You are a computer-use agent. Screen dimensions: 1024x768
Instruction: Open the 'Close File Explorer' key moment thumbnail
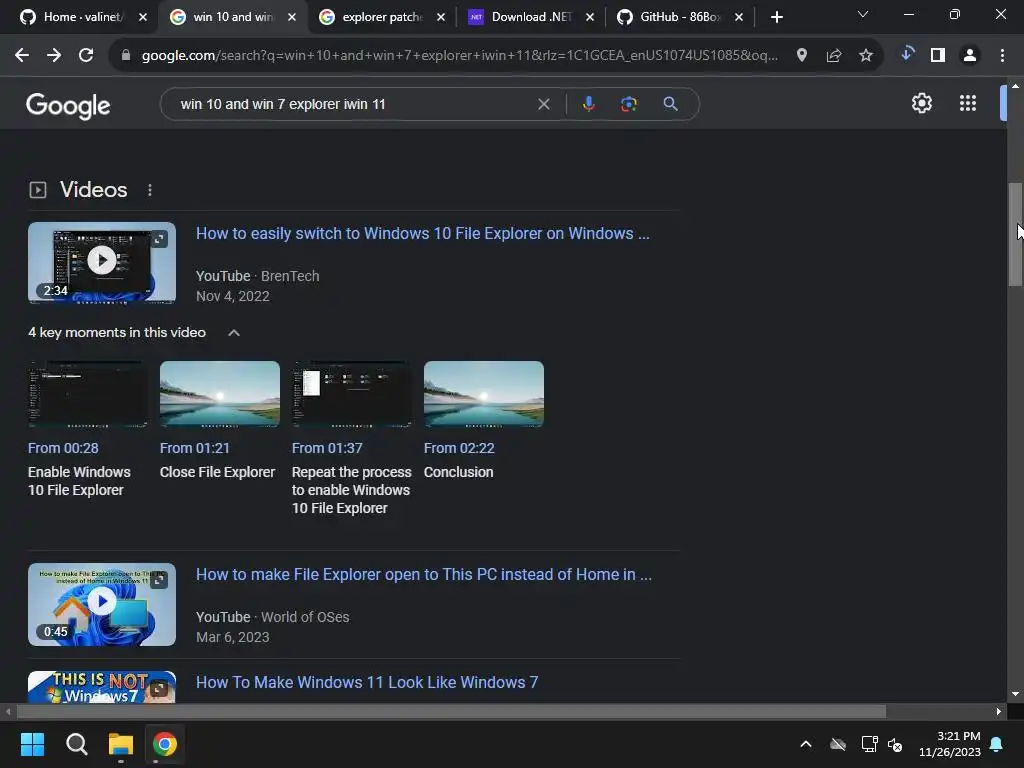[x=219, y=394]
